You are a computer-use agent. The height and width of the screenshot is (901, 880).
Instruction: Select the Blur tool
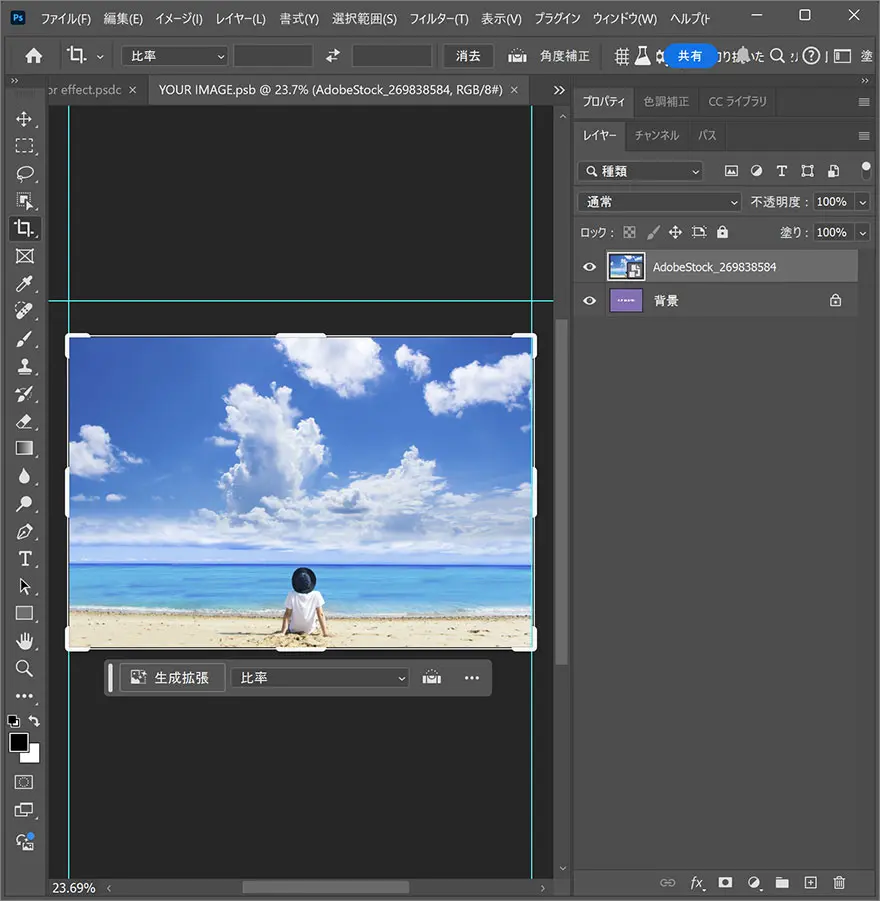tap(24, 476)
